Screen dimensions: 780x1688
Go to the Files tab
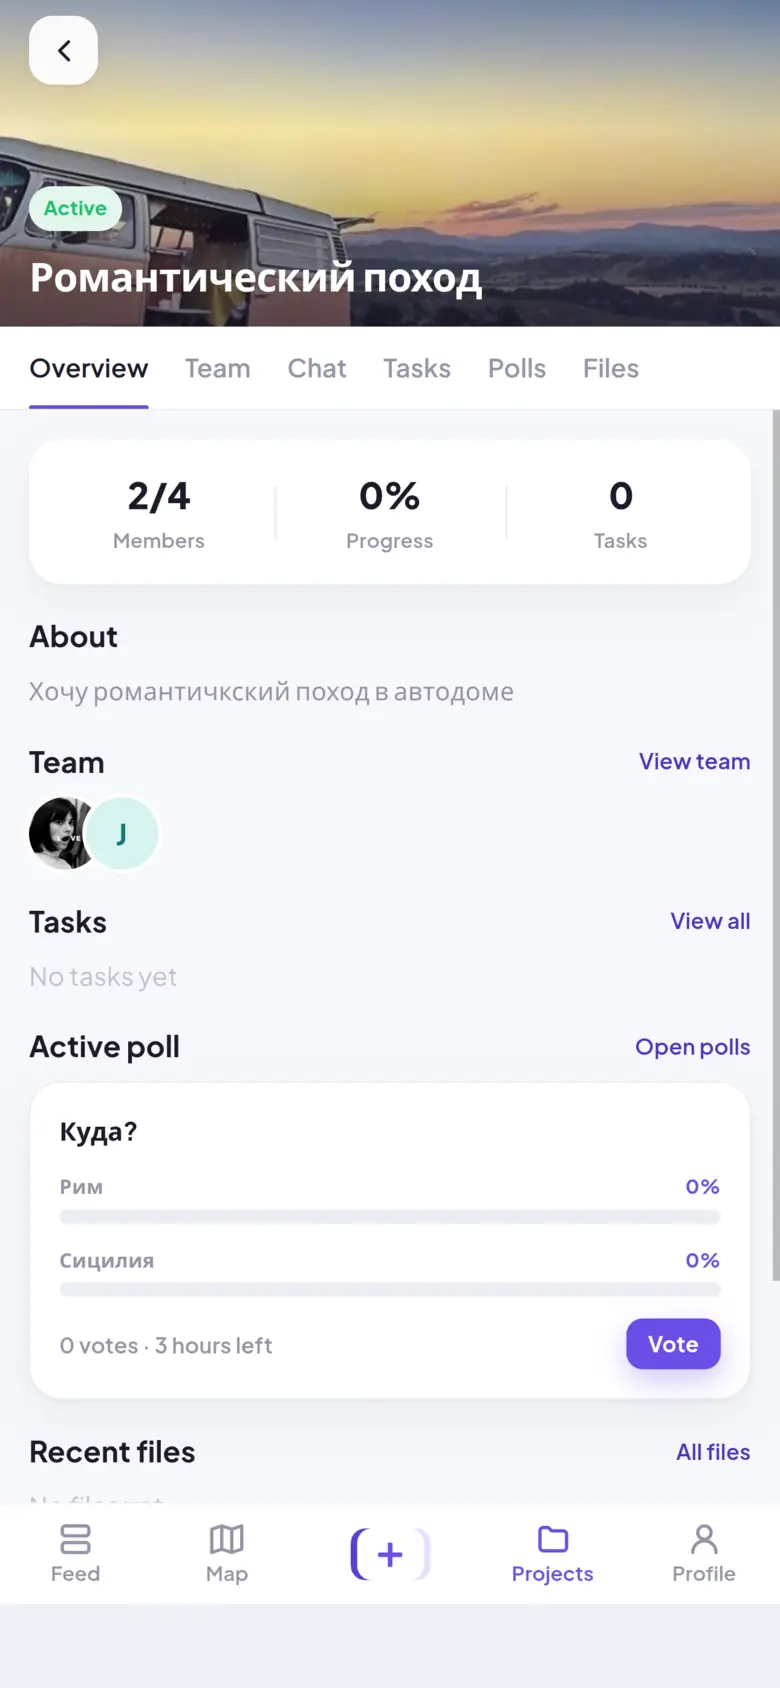point(611,368)
